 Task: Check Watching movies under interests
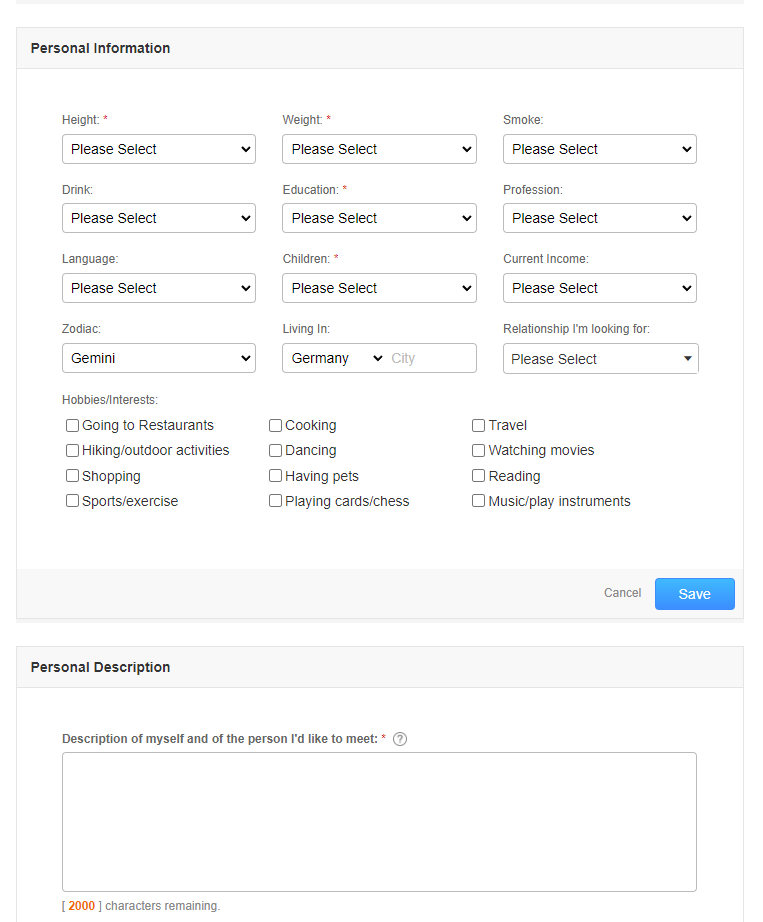point(478,450)
